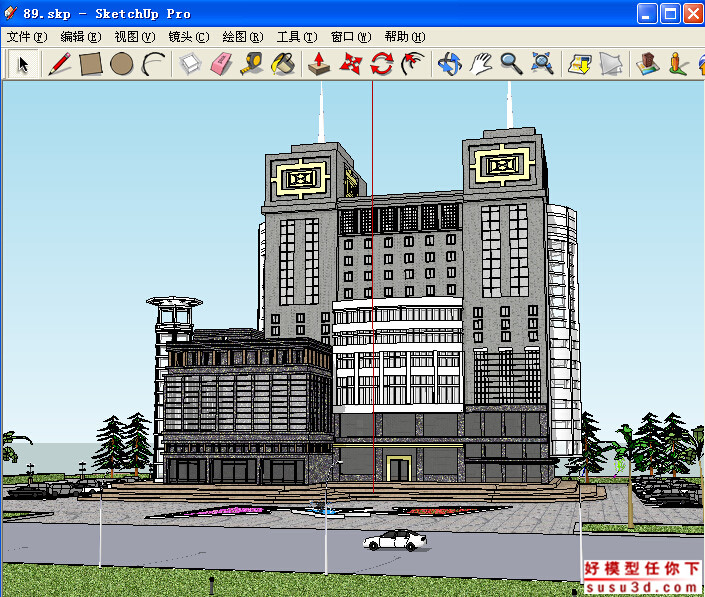Choose the Circle drawing tool
Viewport: 705px width, 597px height.
point(121,64)
